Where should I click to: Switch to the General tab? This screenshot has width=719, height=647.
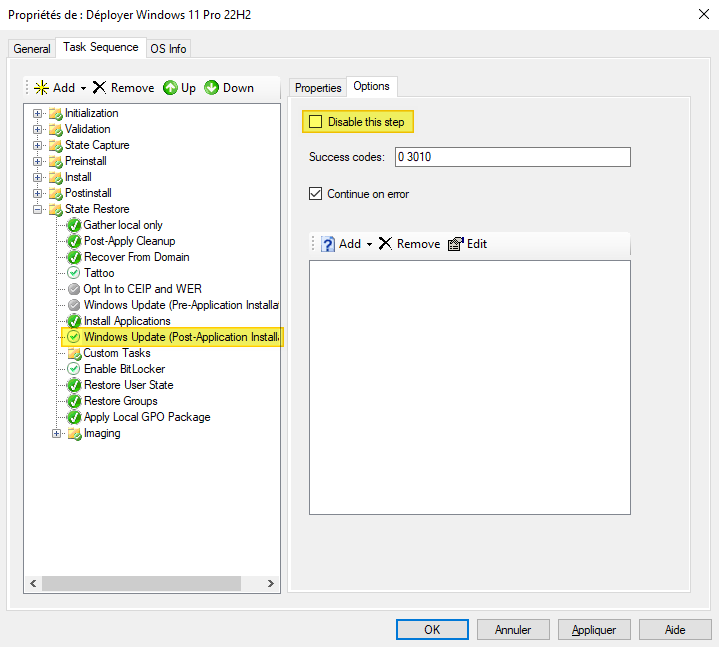pos(32,49)
